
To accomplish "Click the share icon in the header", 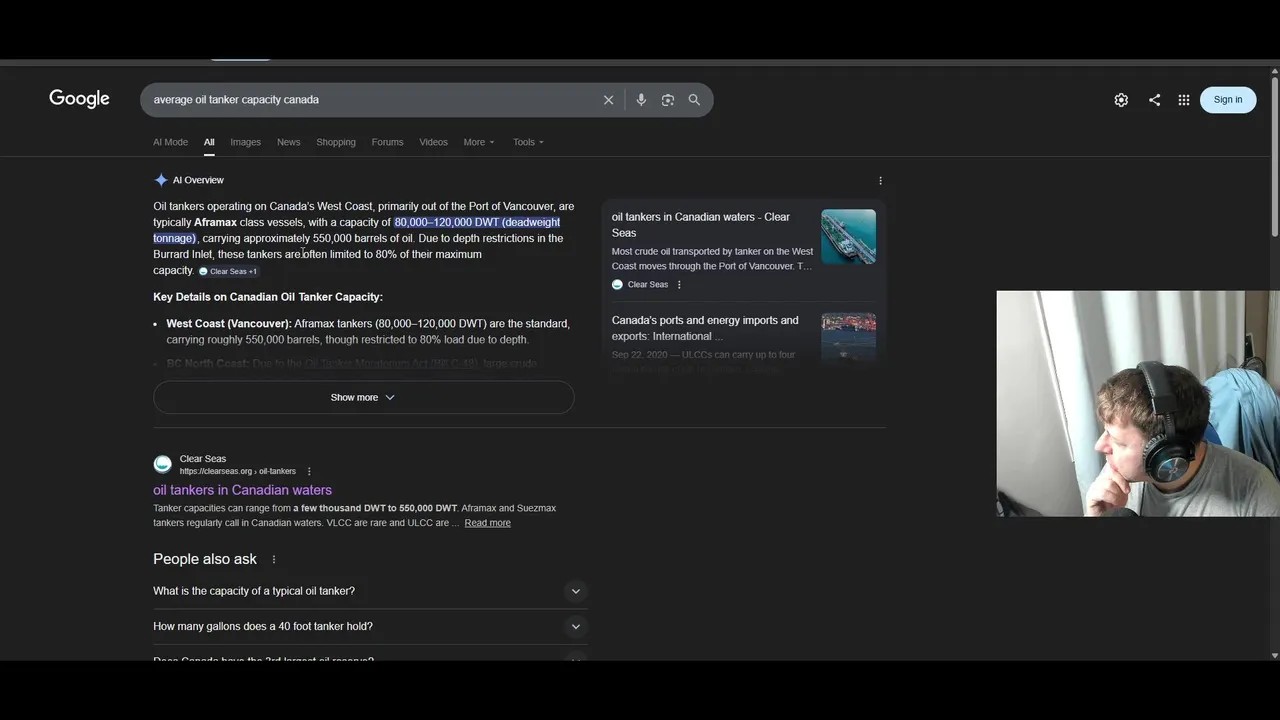I will pos(1154,100).
